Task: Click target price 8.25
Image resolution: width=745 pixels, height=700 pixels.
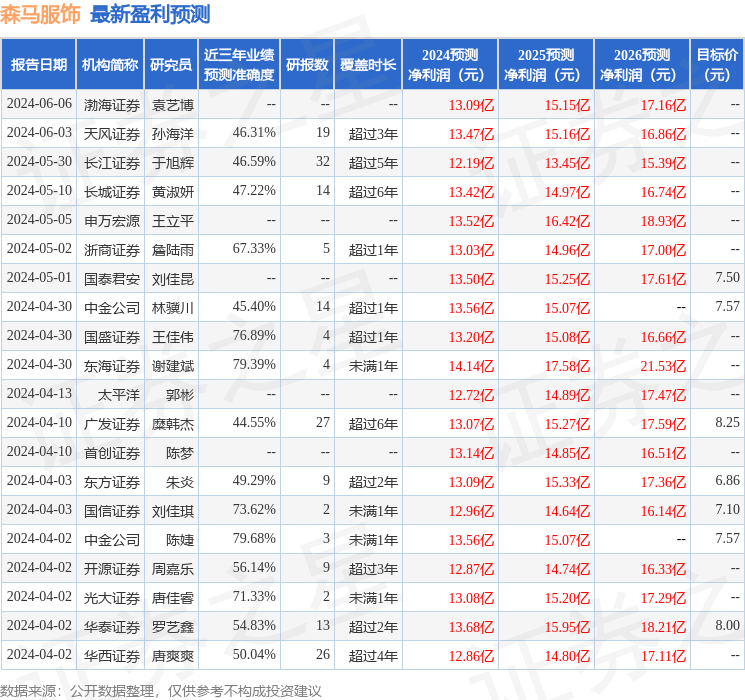Action: coord(727,422)
